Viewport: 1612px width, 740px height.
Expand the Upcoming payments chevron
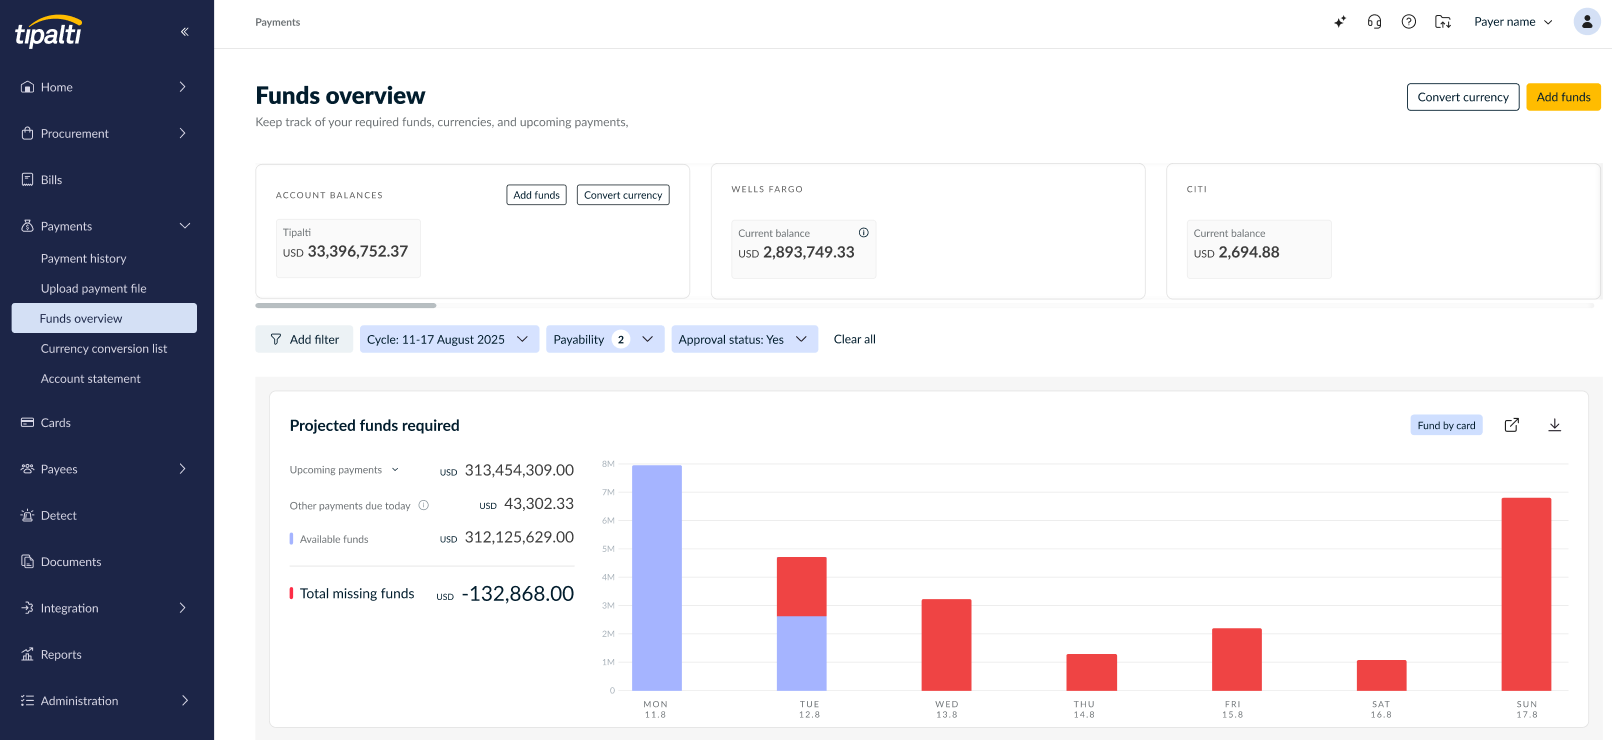(395, 470)
